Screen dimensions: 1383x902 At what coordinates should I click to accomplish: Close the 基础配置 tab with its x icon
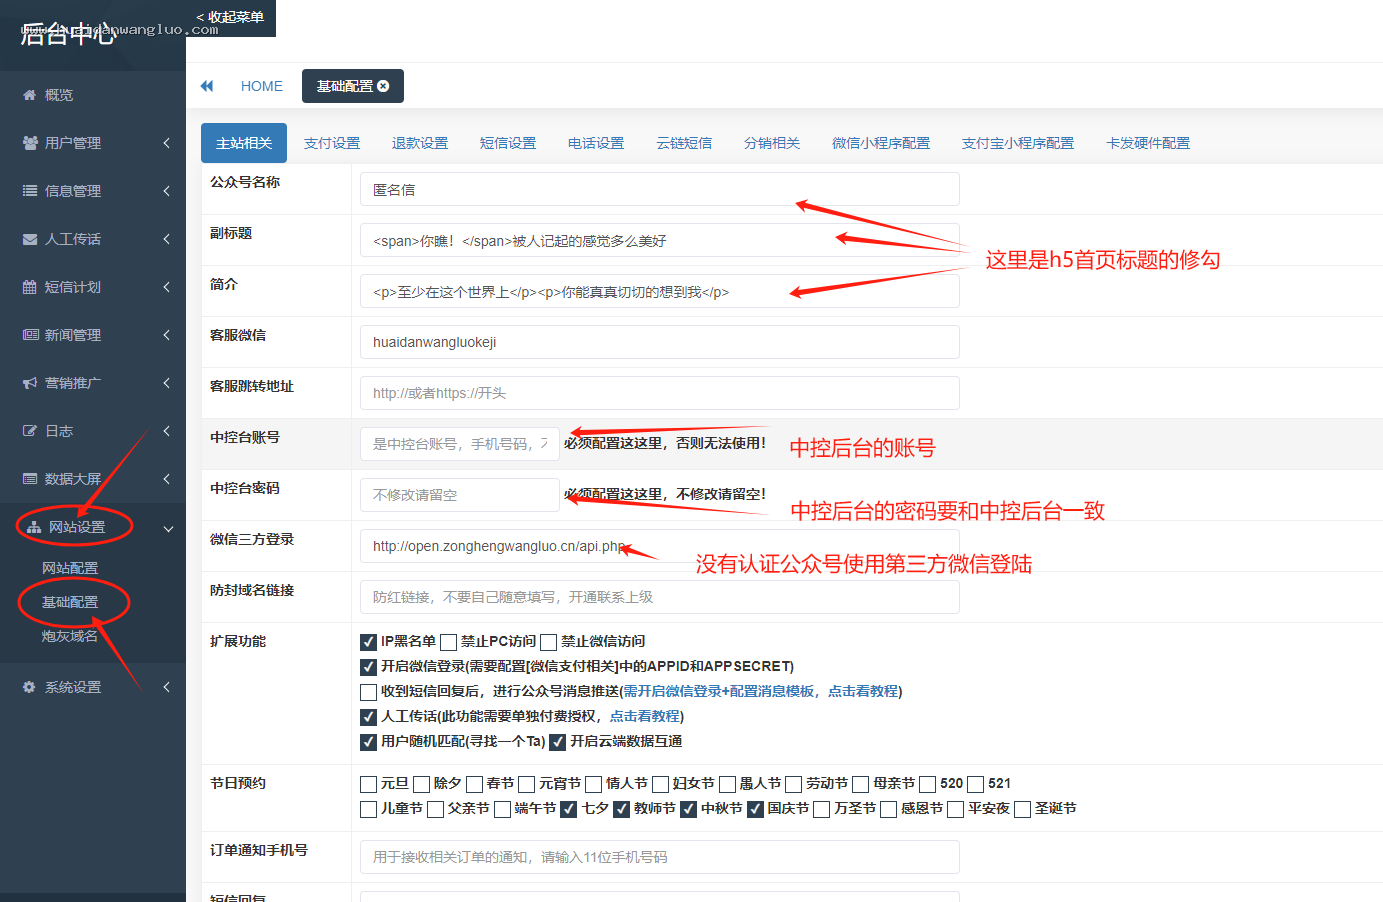(383, 86)
